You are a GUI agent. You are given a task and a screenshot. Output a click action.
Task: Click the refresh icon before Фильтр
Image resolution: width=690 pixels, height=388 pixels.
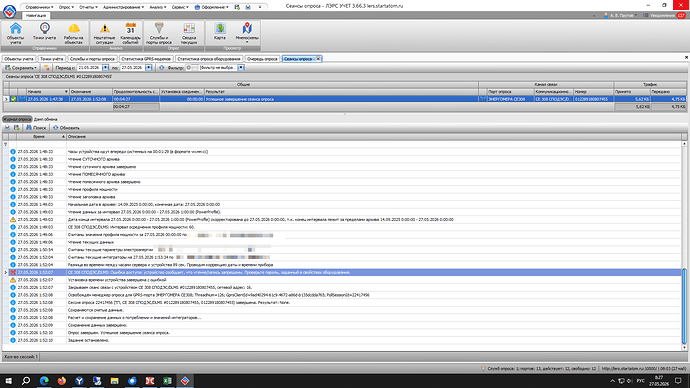coord(161,68)
